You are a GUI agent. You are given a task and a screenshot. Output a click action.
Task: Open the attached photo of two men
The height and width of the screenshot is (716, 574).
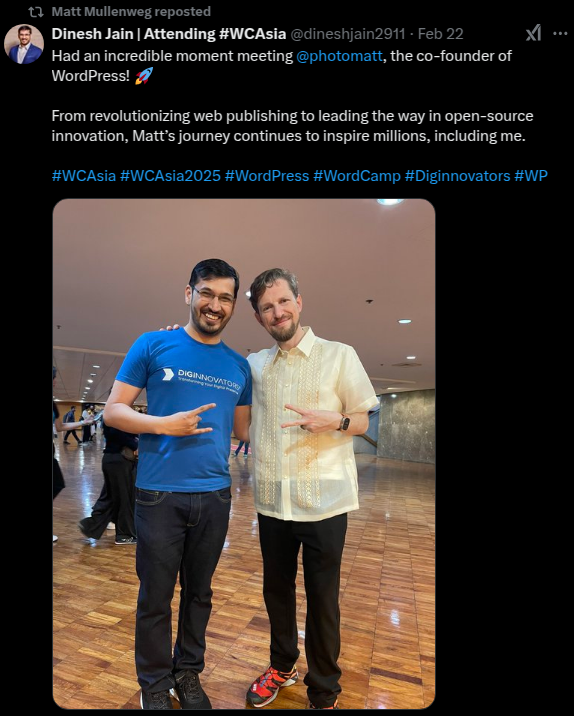point(244,453)
